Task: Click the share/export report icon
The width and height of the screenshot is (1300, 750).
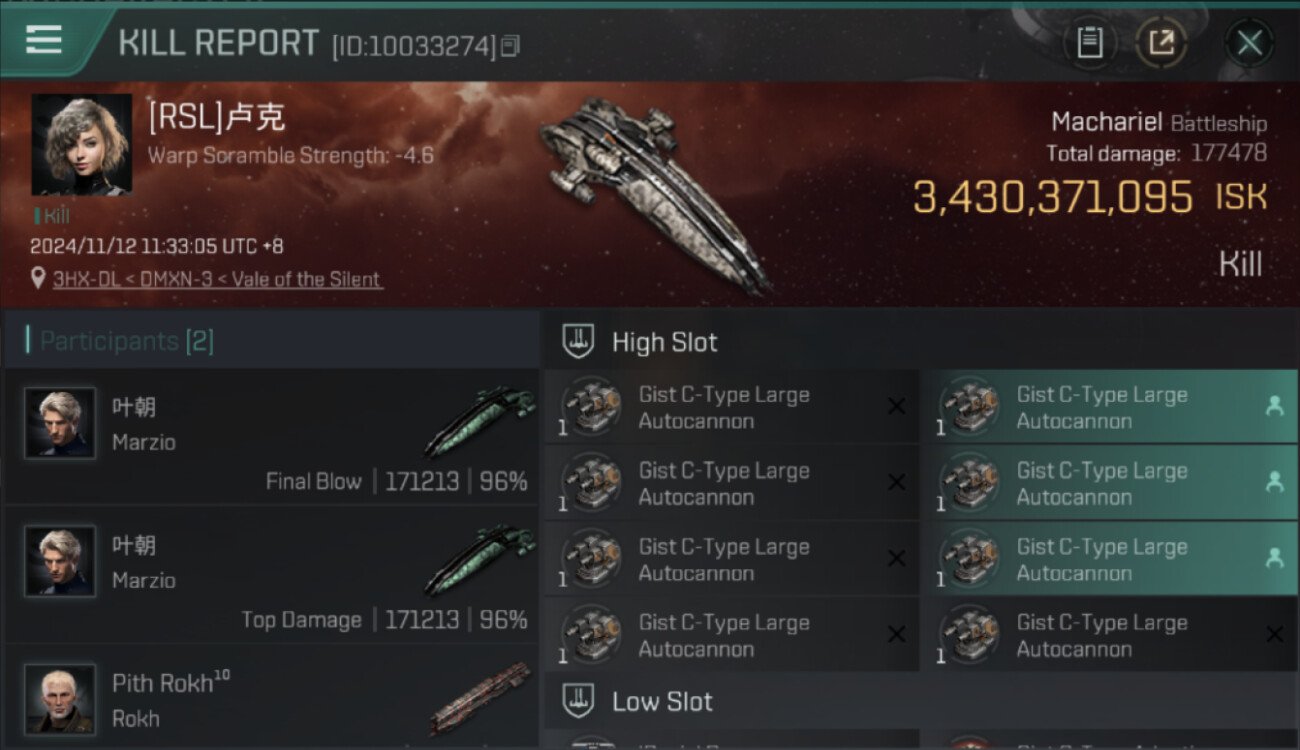Action: coord(1161,43)
